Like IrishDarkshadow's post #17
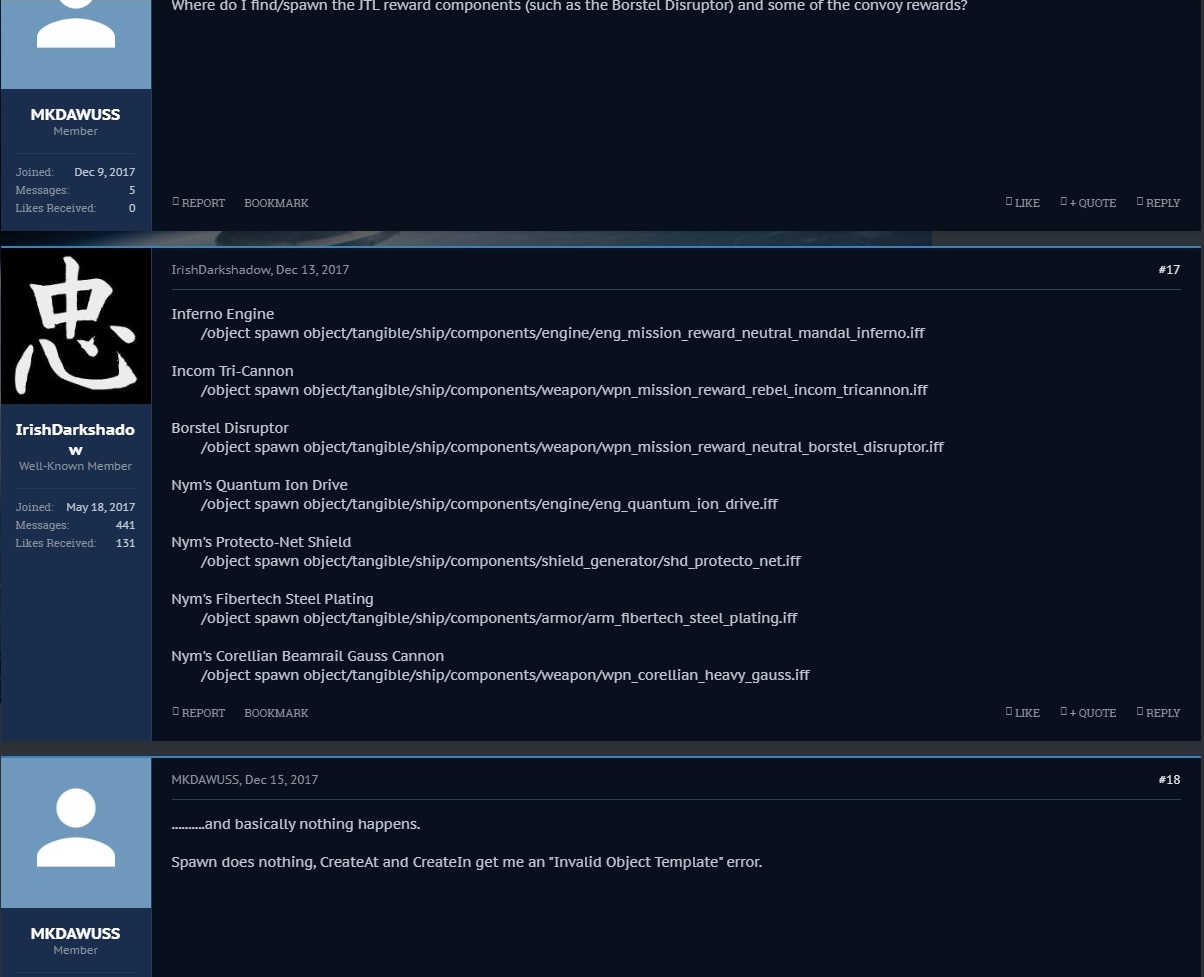Screen dimensions: 1204x977 [1023, 713]
